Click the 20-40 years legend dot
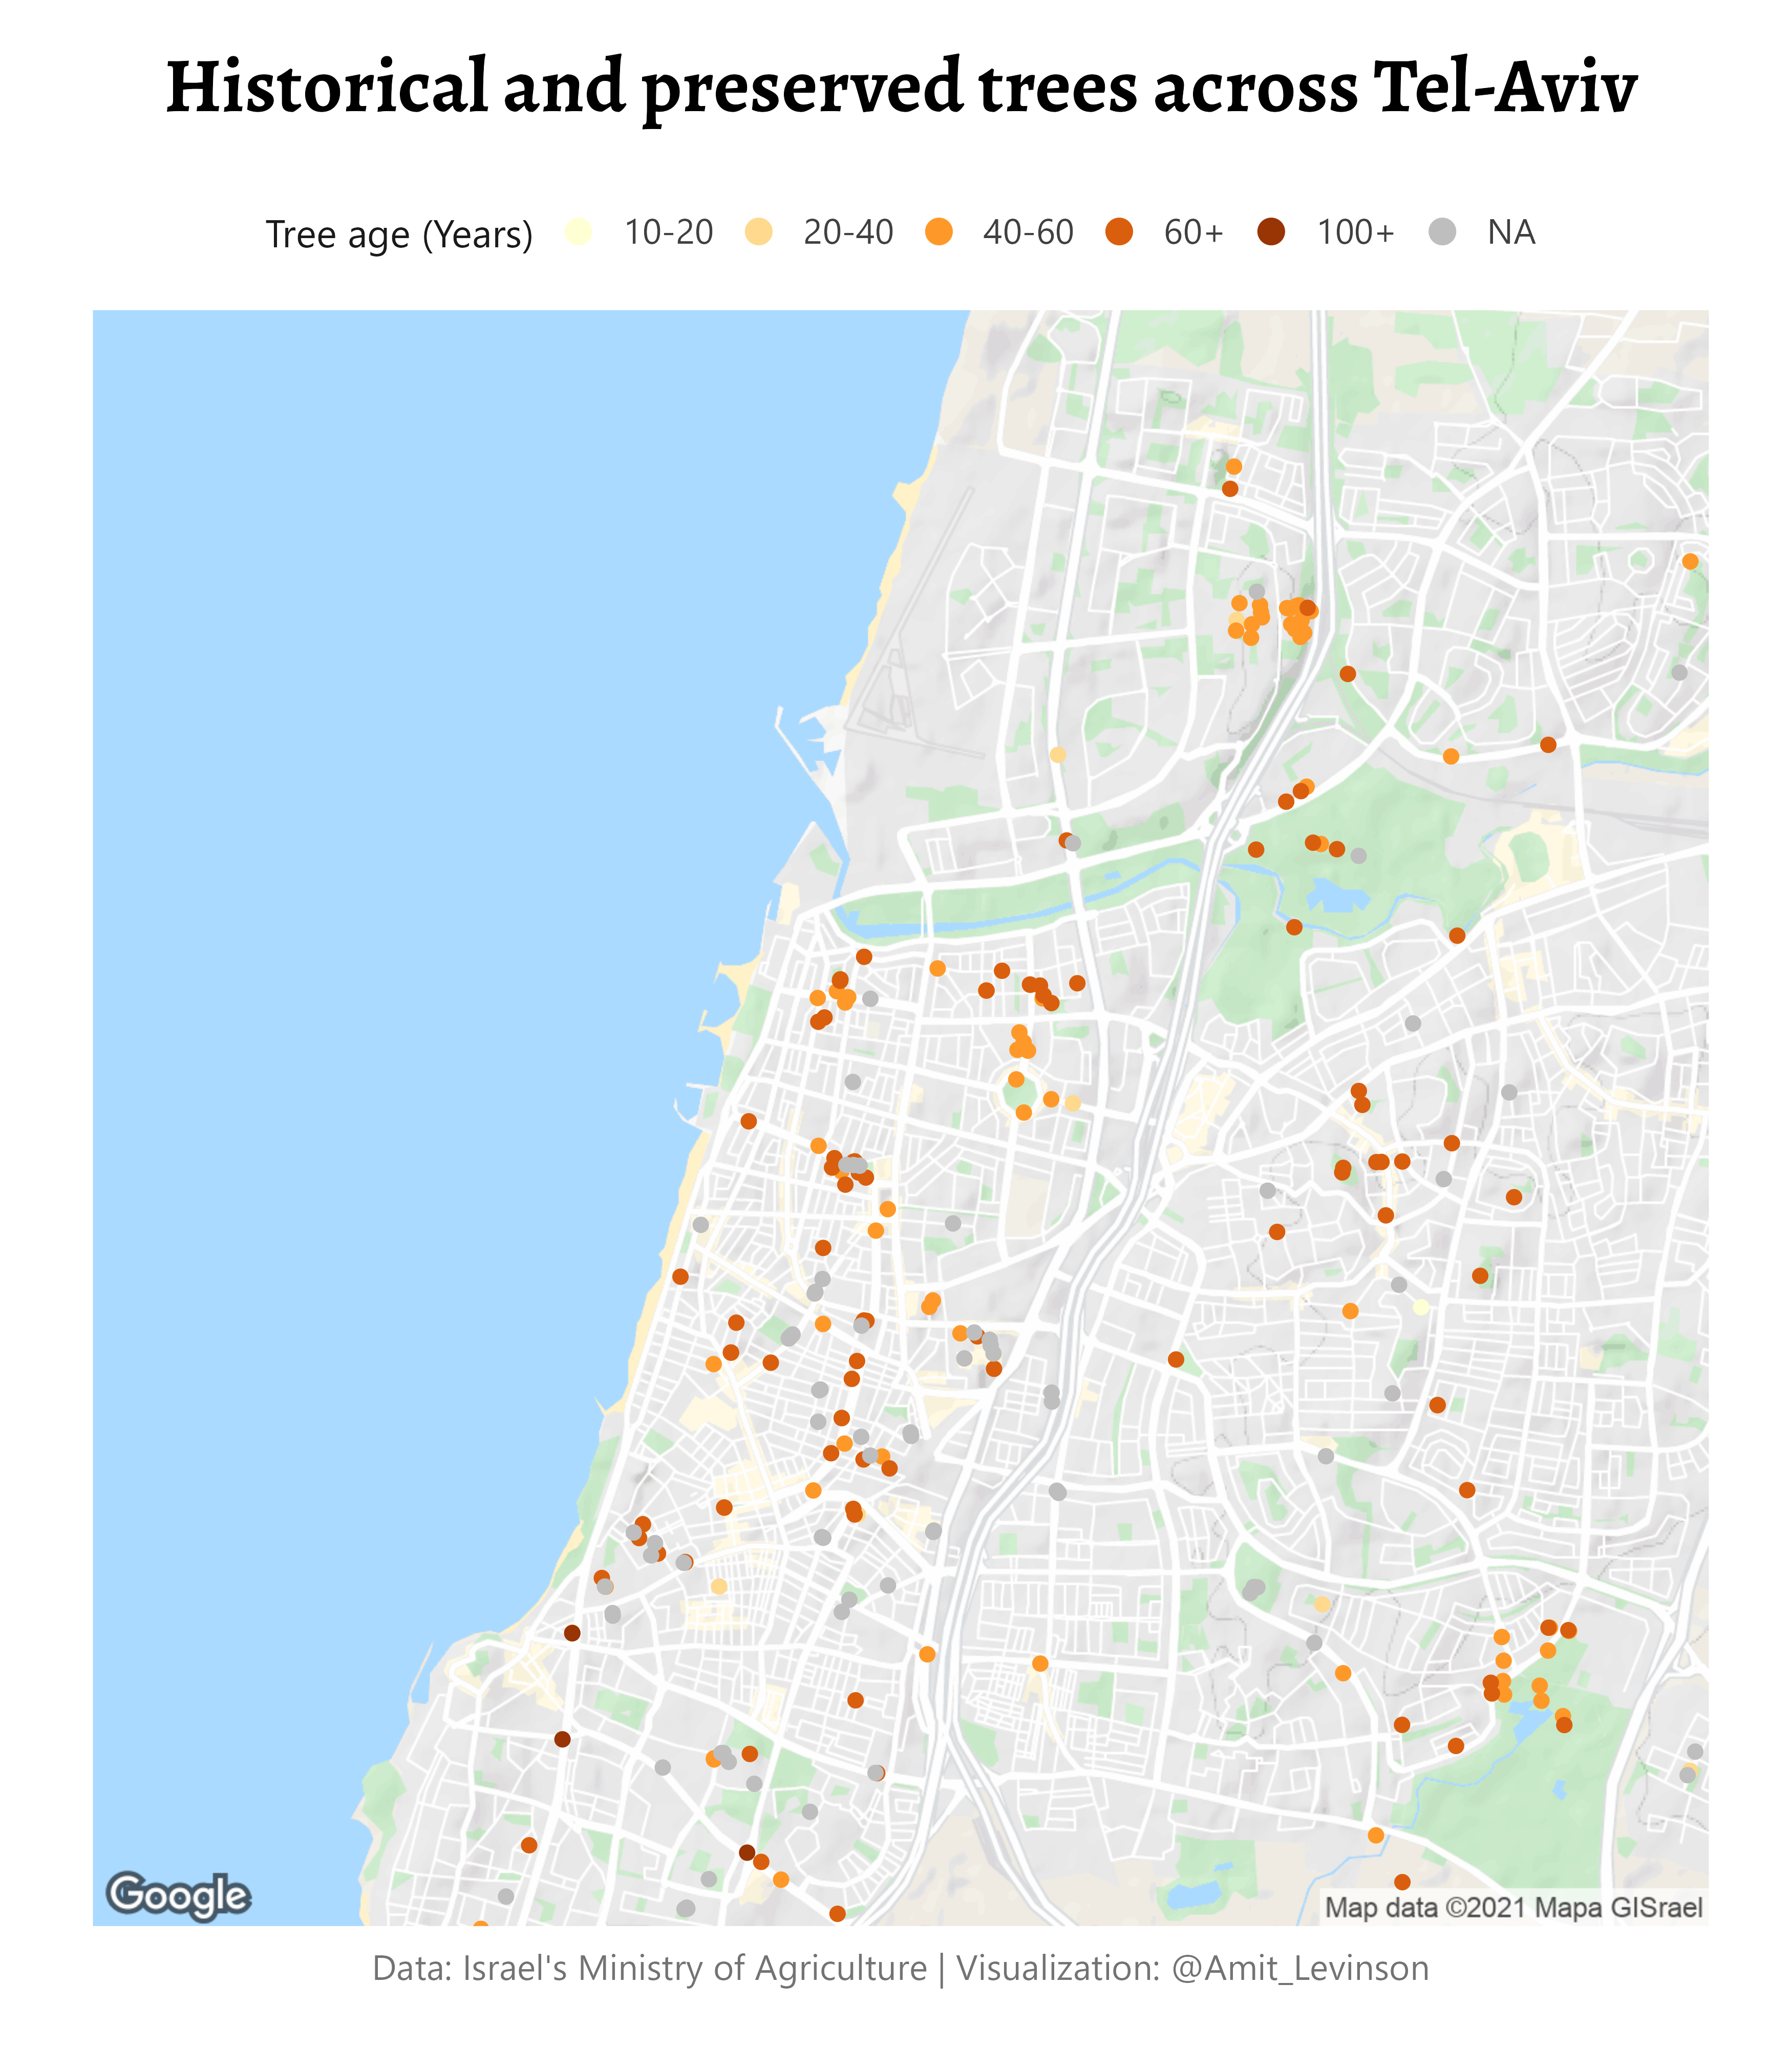 pyautogui.click(x=759, y=232)
